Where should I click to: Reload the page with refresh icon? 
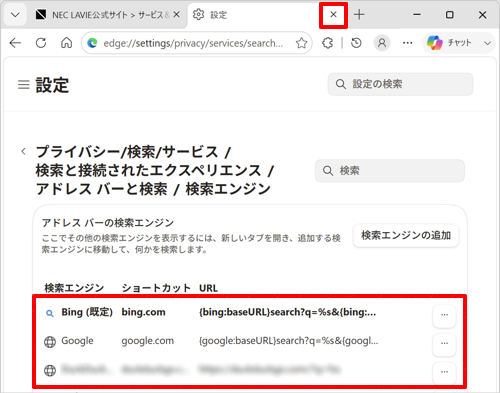[41, 43]
